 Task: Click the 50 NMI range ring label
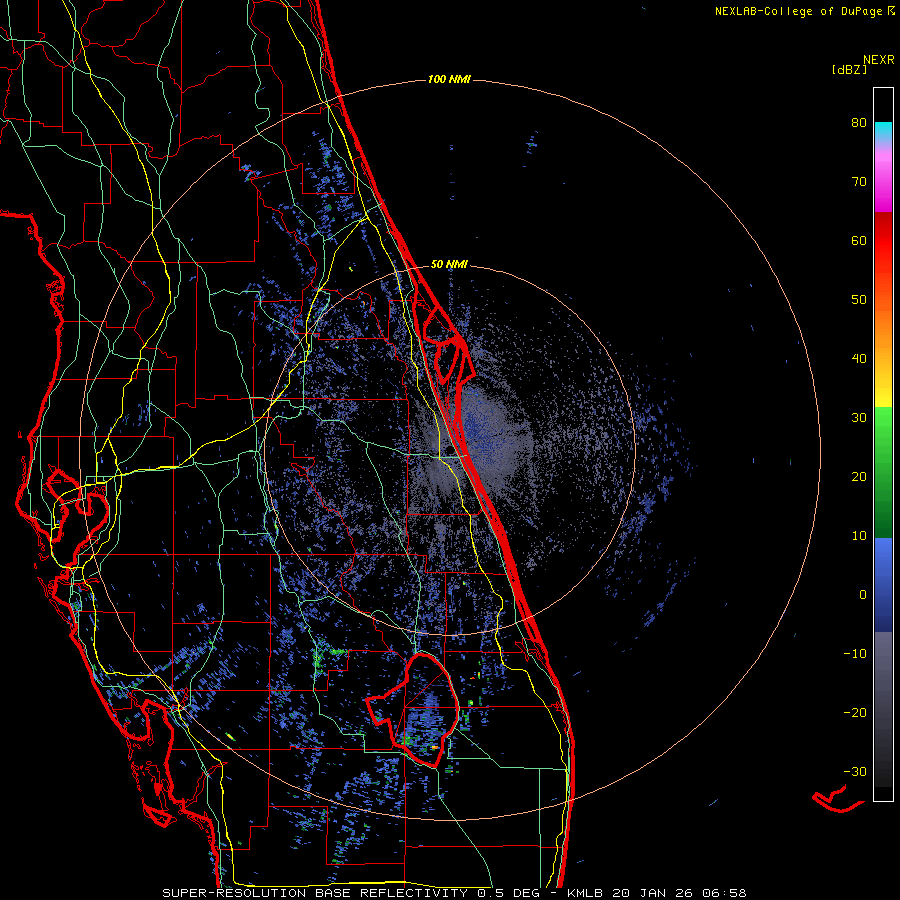pyautogui.click(x=449, y=265)
